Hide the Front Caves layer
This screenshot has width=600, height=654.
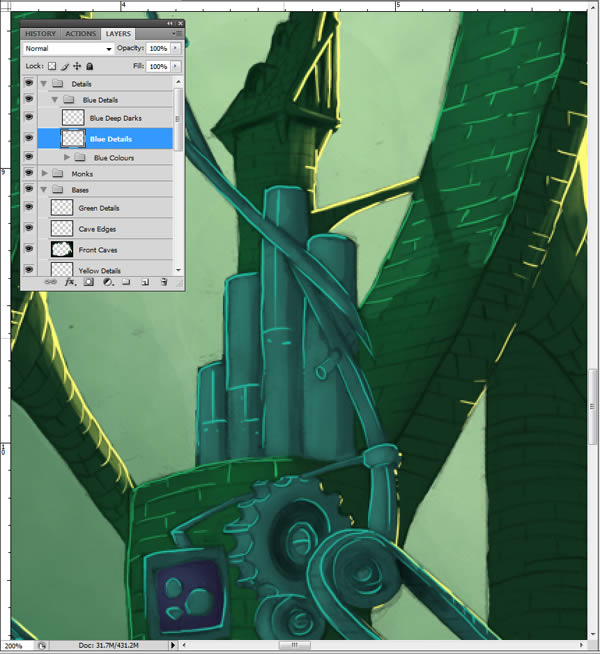coord(29,249)
